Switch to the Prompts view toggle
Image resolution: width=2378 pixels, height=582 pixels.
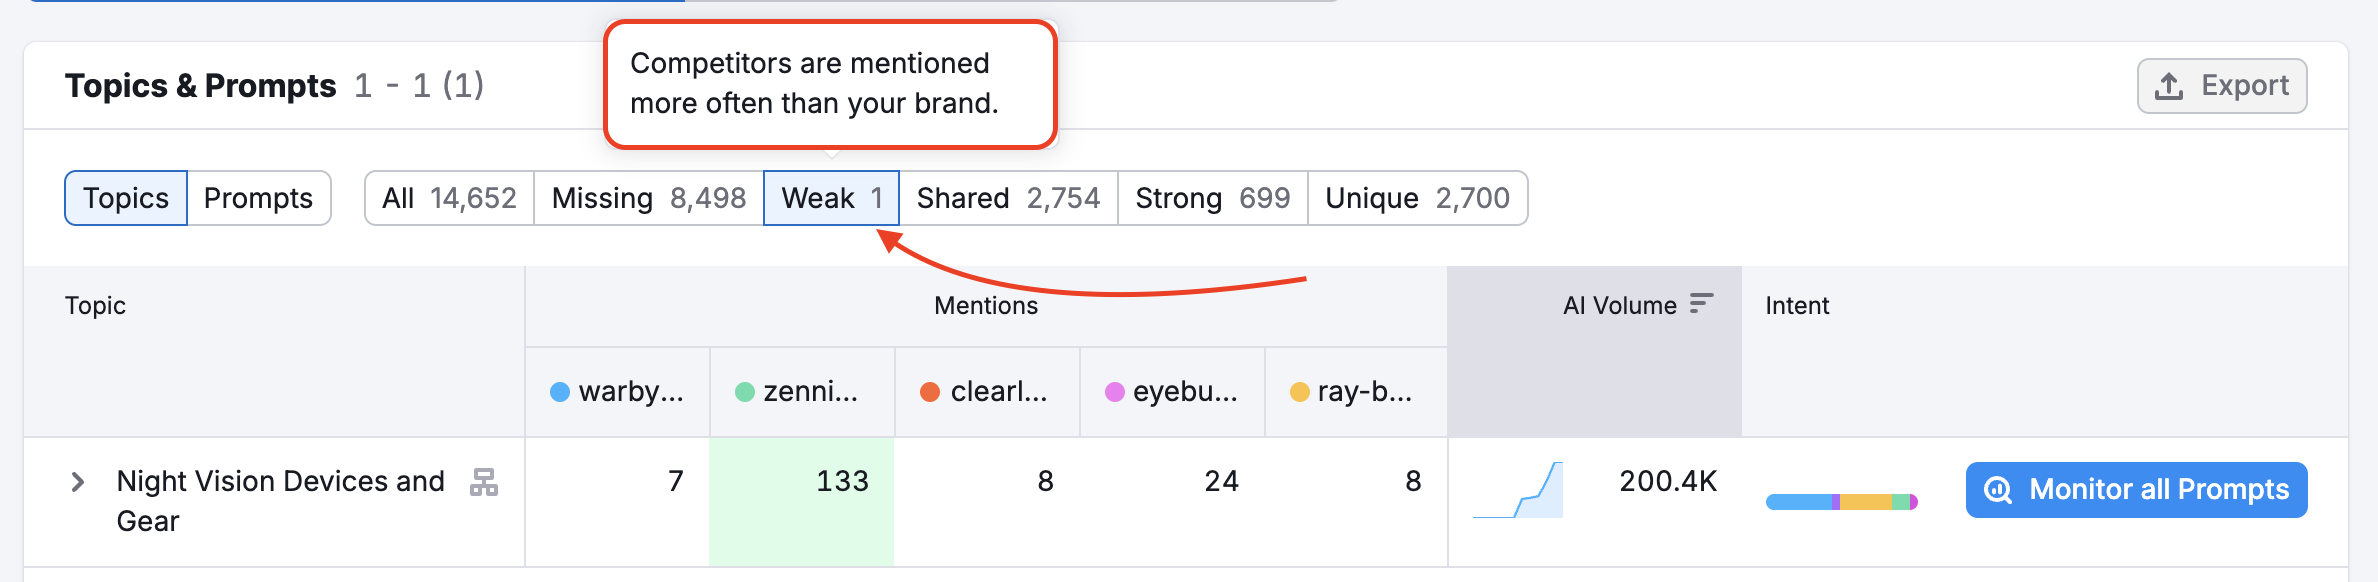[x=258, y=198]
